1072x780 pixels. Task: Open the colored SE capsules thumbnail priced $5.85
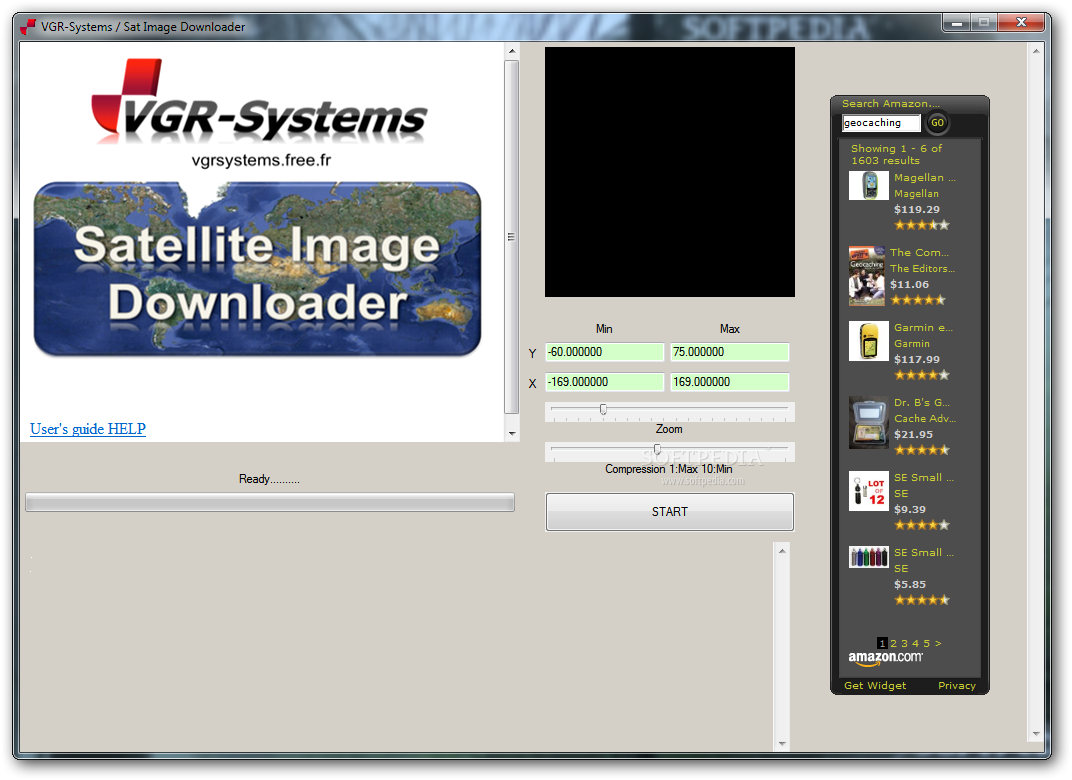[x=868, y=557]
